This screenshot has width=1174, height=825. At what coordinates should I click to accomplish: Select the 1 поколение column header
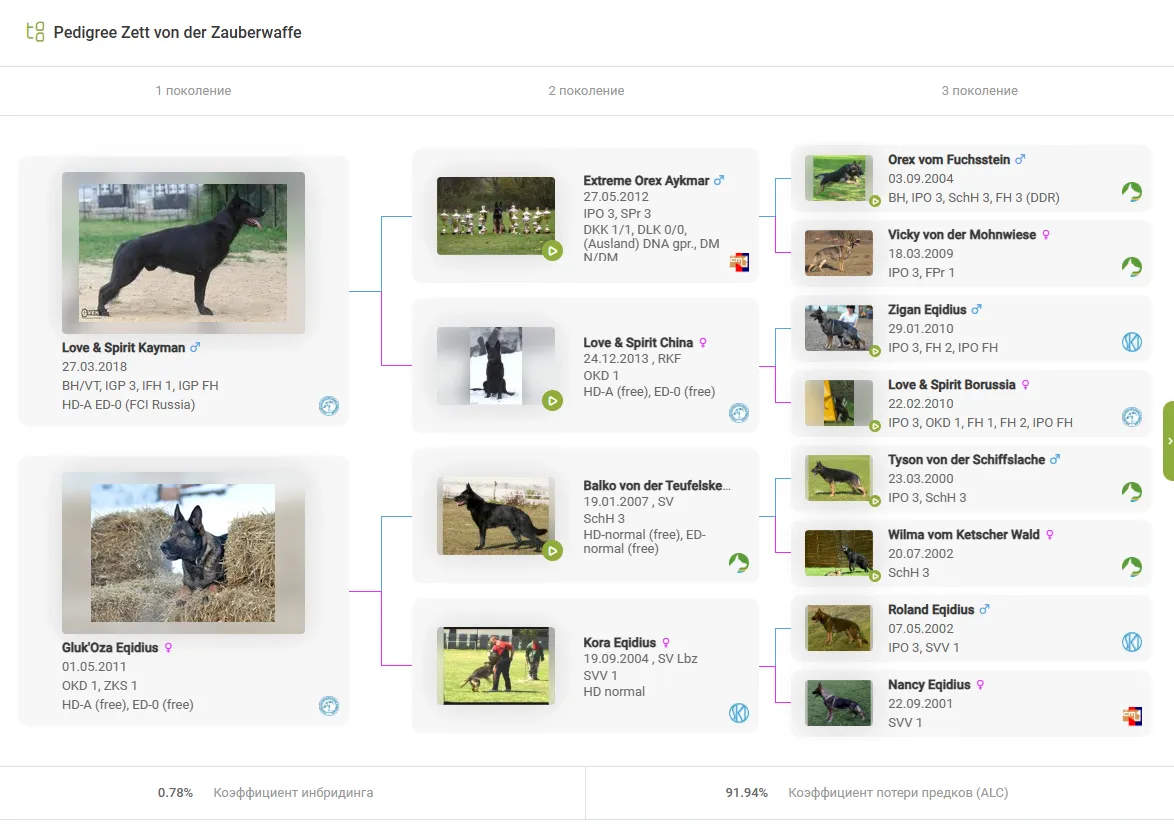[x=193, y=91]
